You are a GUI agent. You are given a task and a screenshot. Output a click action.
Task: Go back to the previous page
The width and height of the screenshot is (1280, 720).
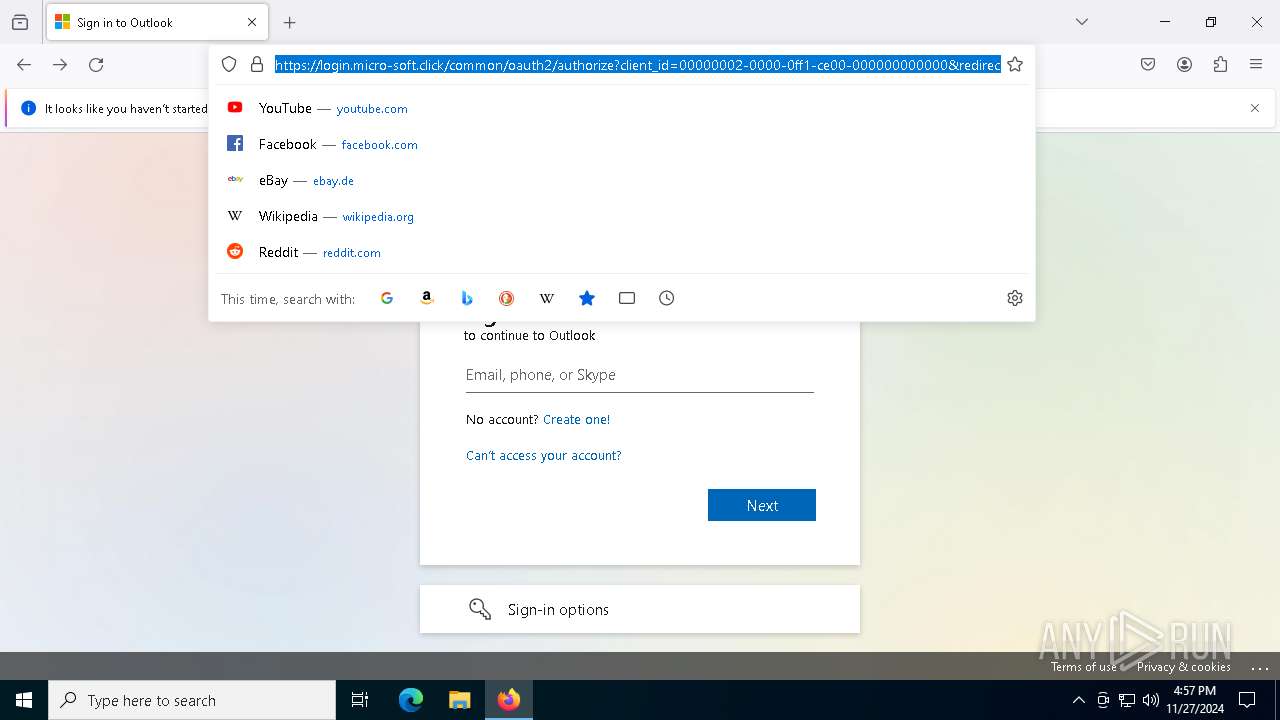(24, 65)
